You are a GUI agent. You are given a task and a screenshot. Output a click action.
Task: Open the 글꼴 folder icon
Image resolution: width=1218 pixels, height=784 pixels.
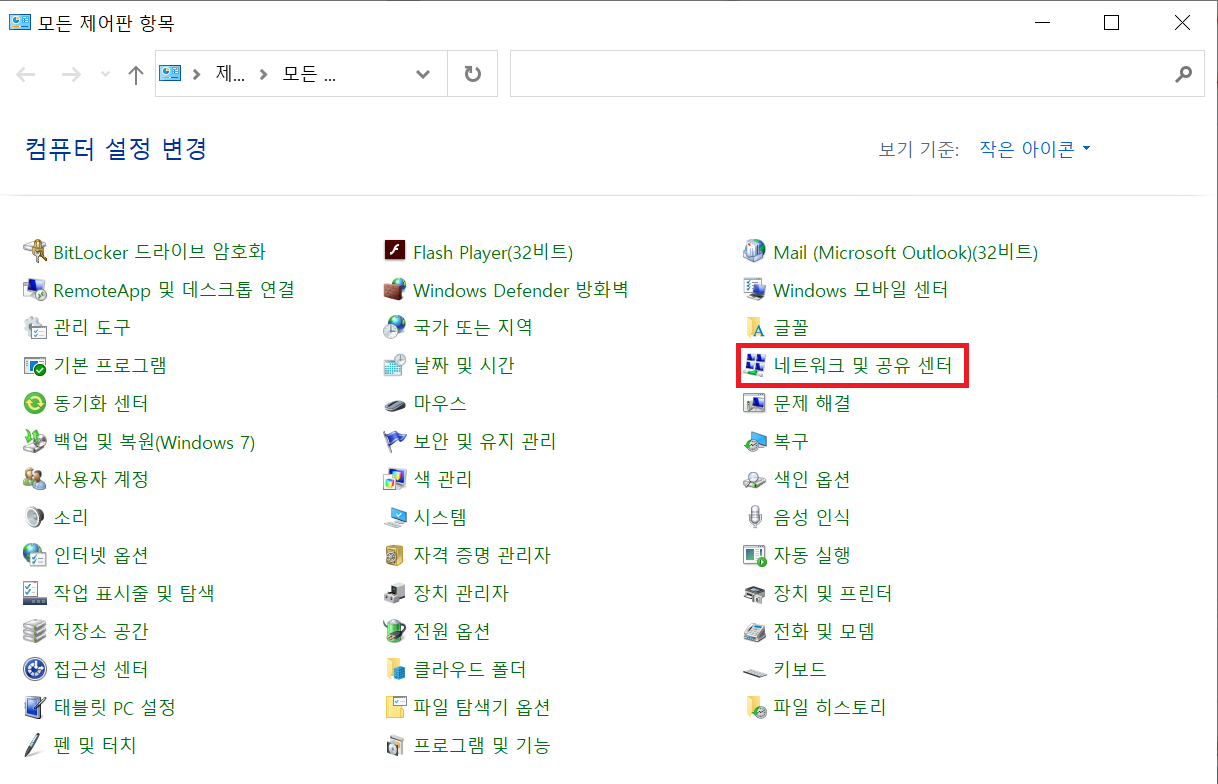[x=755, y=327]
